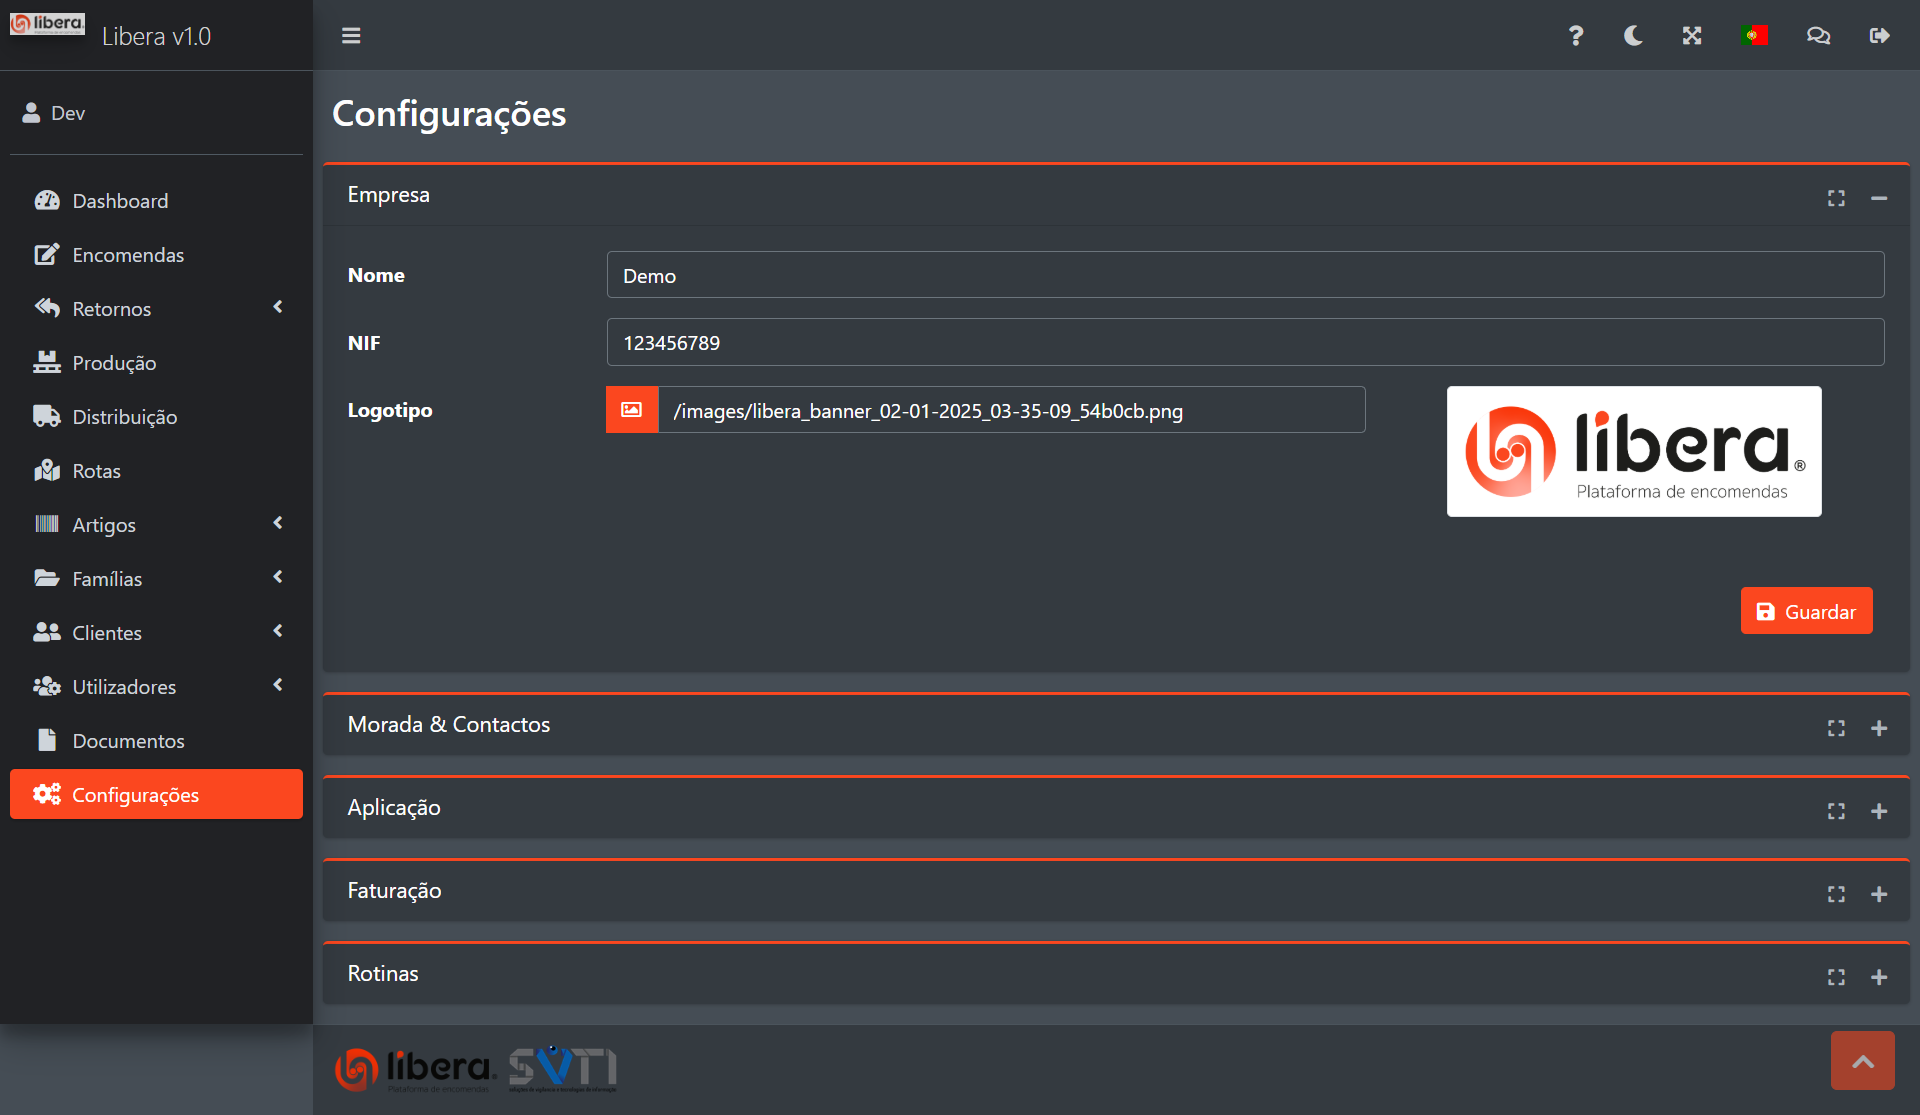1920x1115 pixels.
Task: Expand the Morada & Contactos section
Action: click(1879, 728)
